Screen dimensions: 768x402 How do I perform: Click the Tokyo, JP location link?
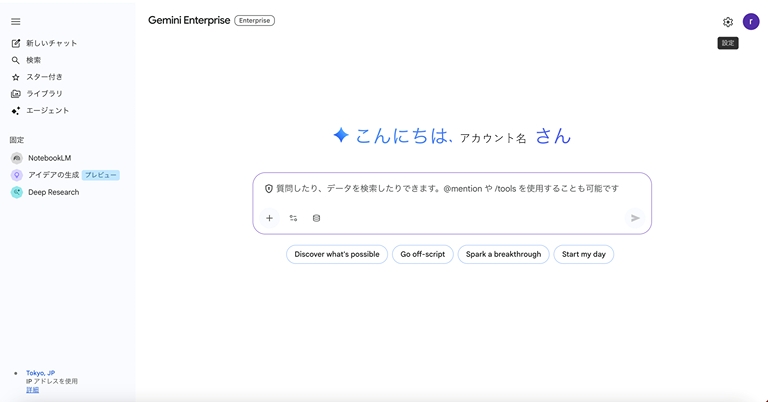41,373
